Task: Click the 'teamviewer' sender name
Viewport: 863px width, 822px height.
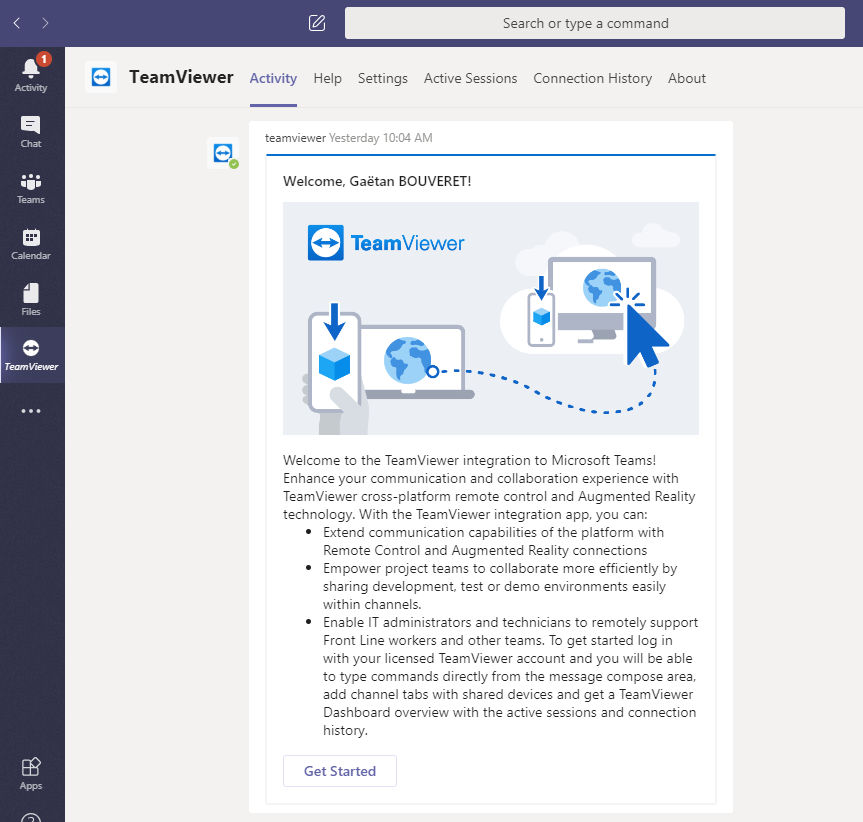Action: point(296,138)
